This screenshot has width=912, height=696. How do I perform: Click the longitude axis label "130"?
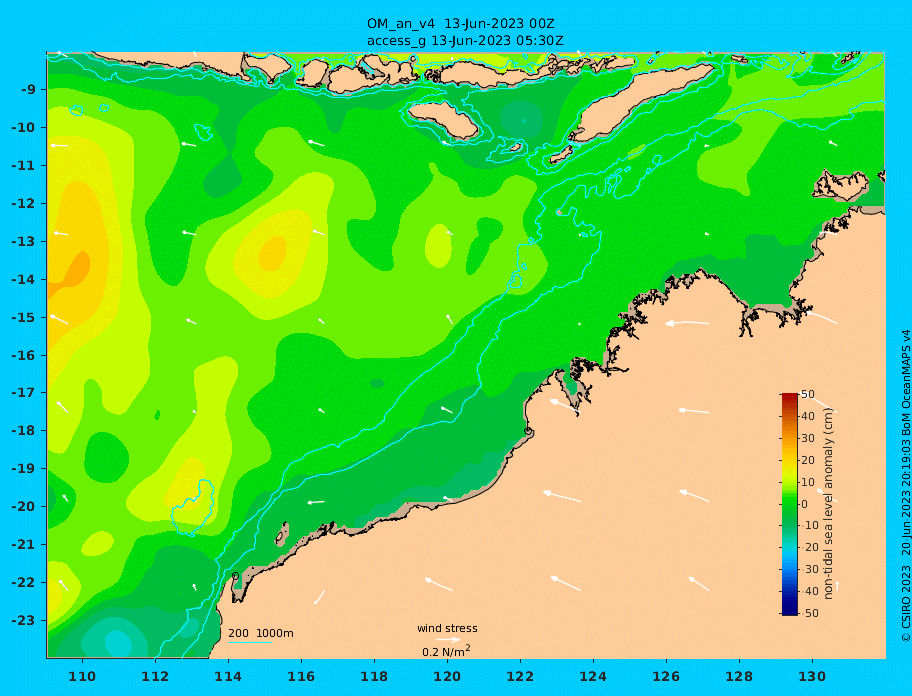click(x=812, y=676)
